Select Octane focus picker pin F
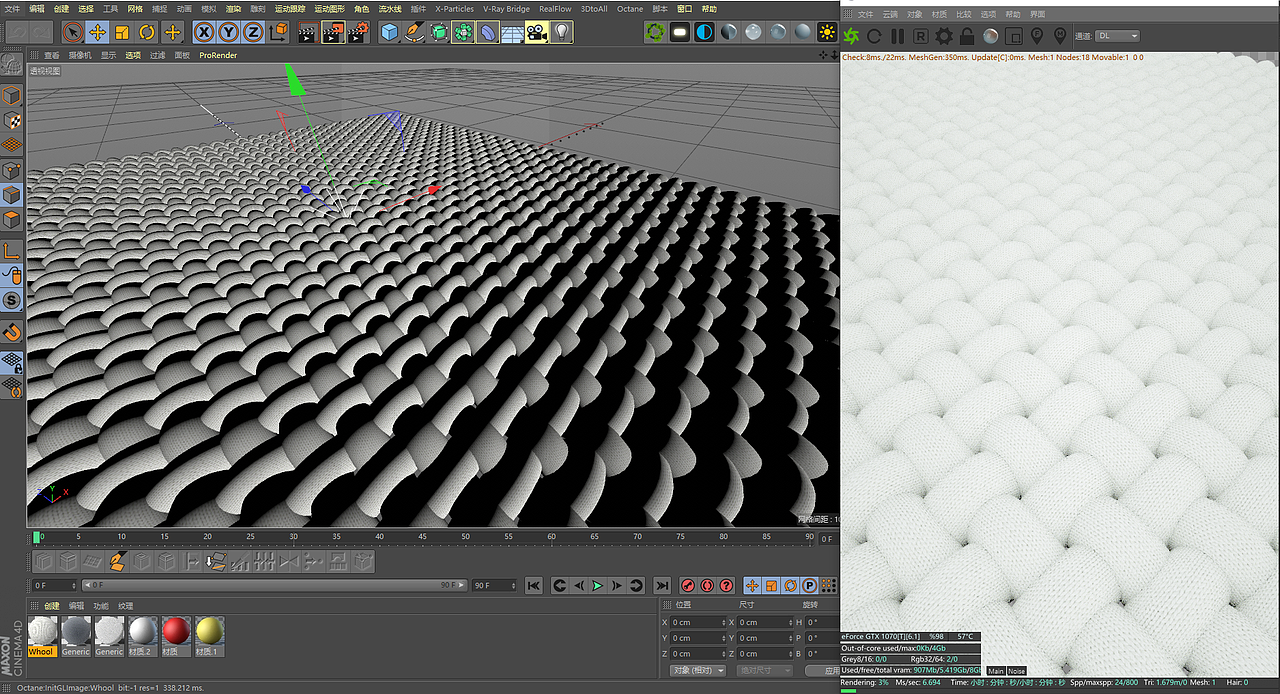 coord(1036,36)
